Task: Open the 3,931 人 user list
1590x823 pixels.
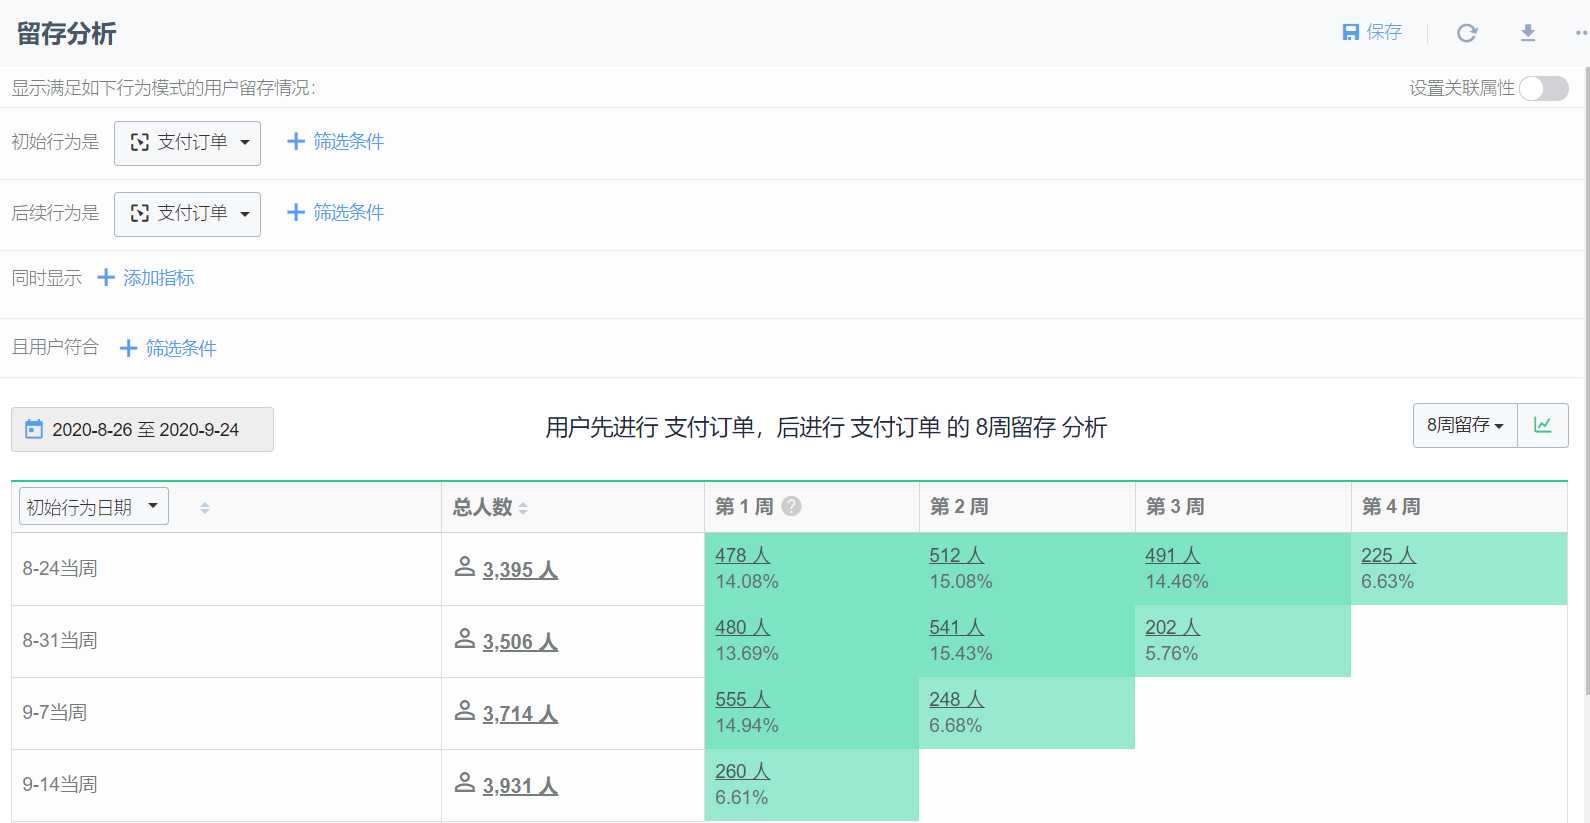Action: (x=520, y=786)
